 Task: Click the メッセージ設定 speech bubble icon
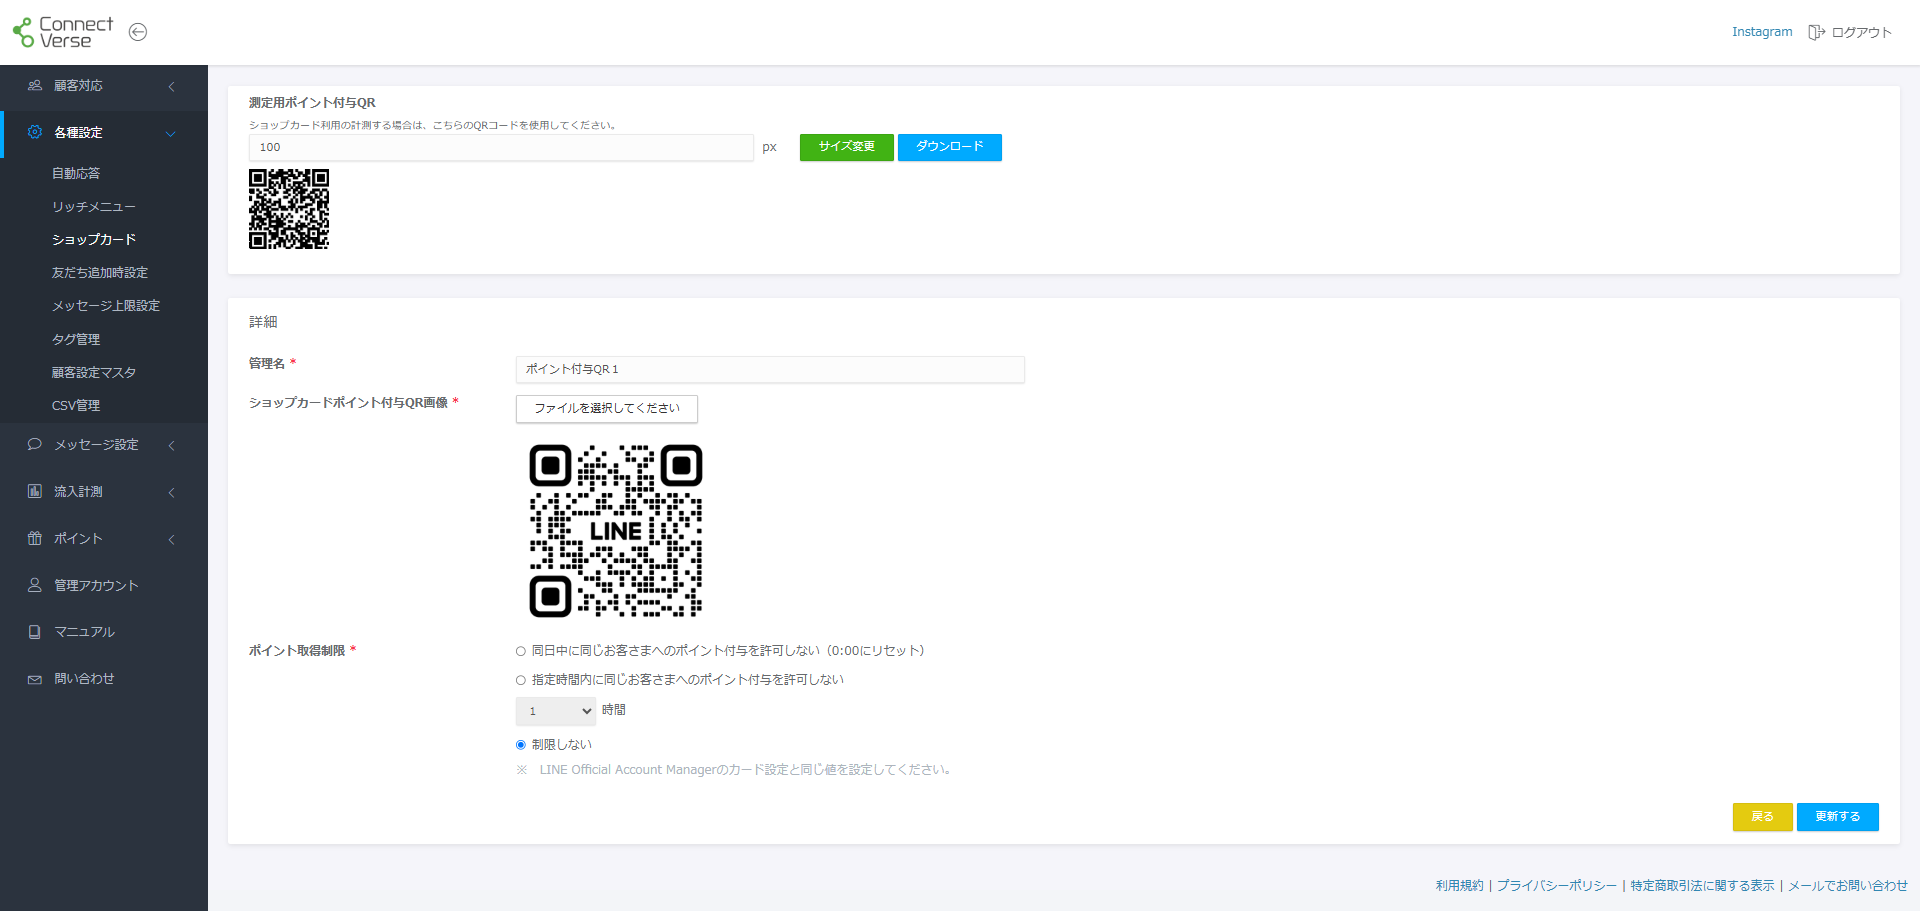click(x=35, y=444)
